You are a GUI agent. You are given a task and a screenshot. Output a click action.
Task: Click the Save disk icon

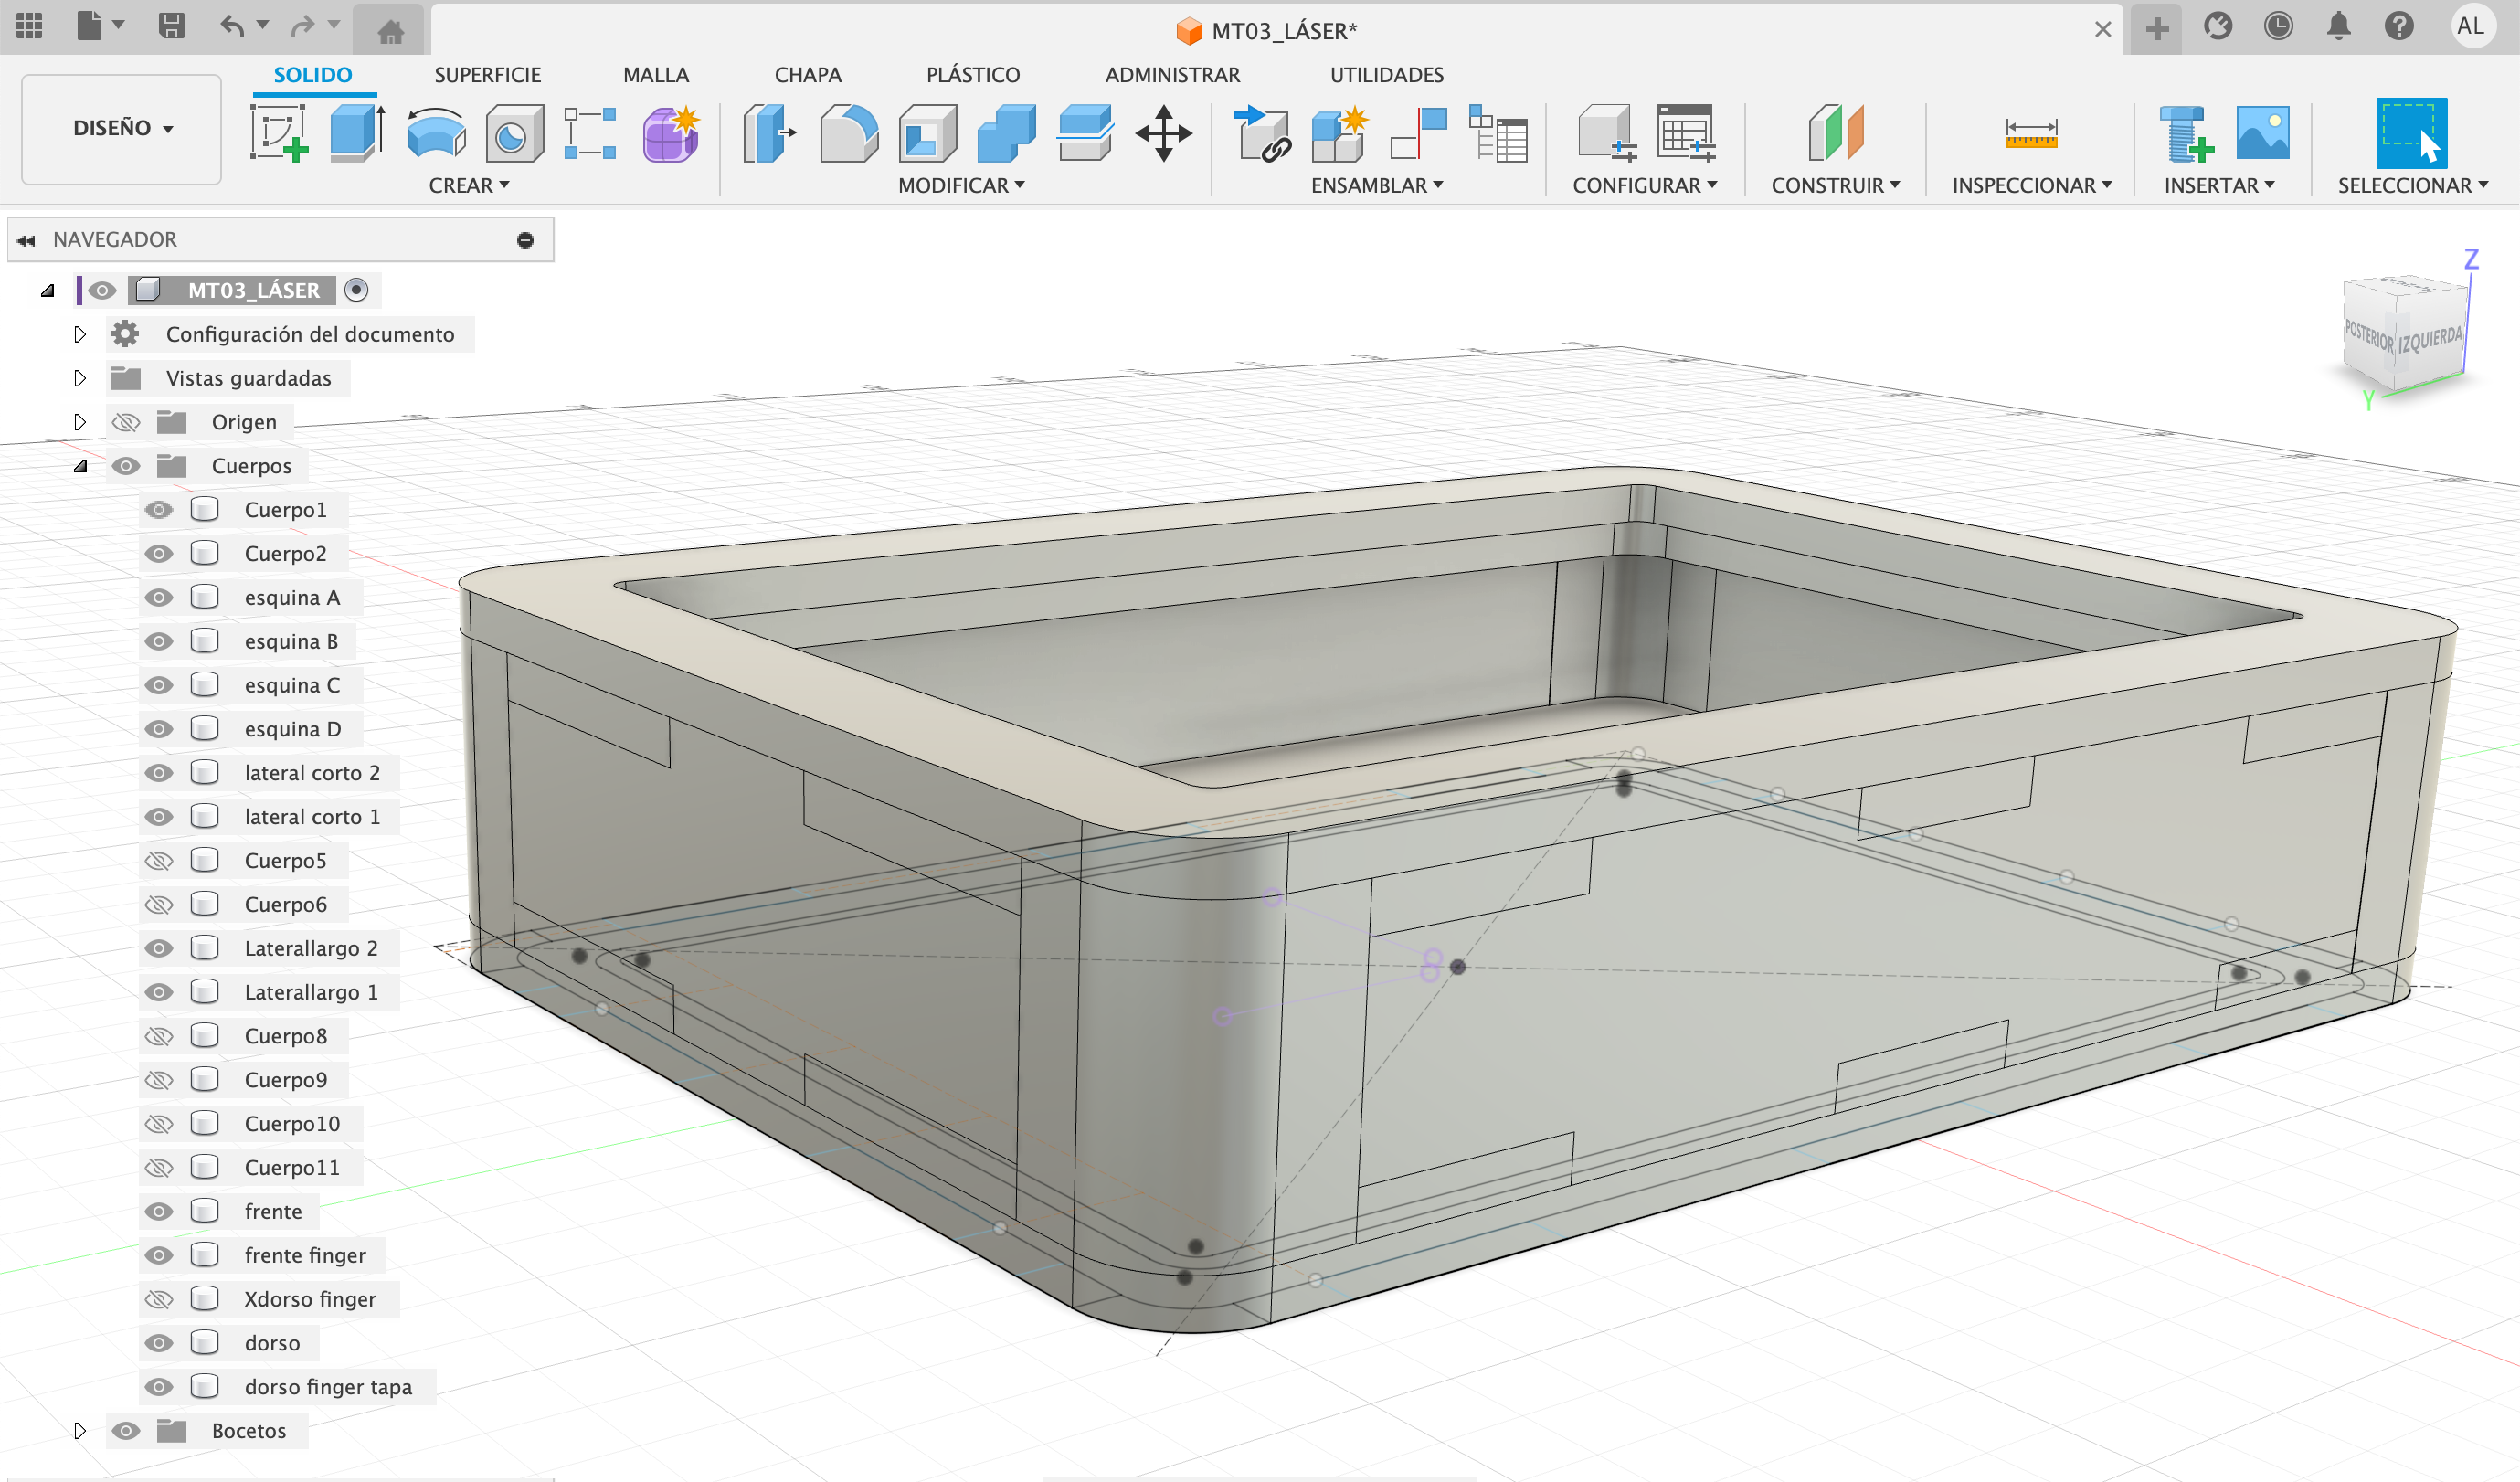point(172,26)
